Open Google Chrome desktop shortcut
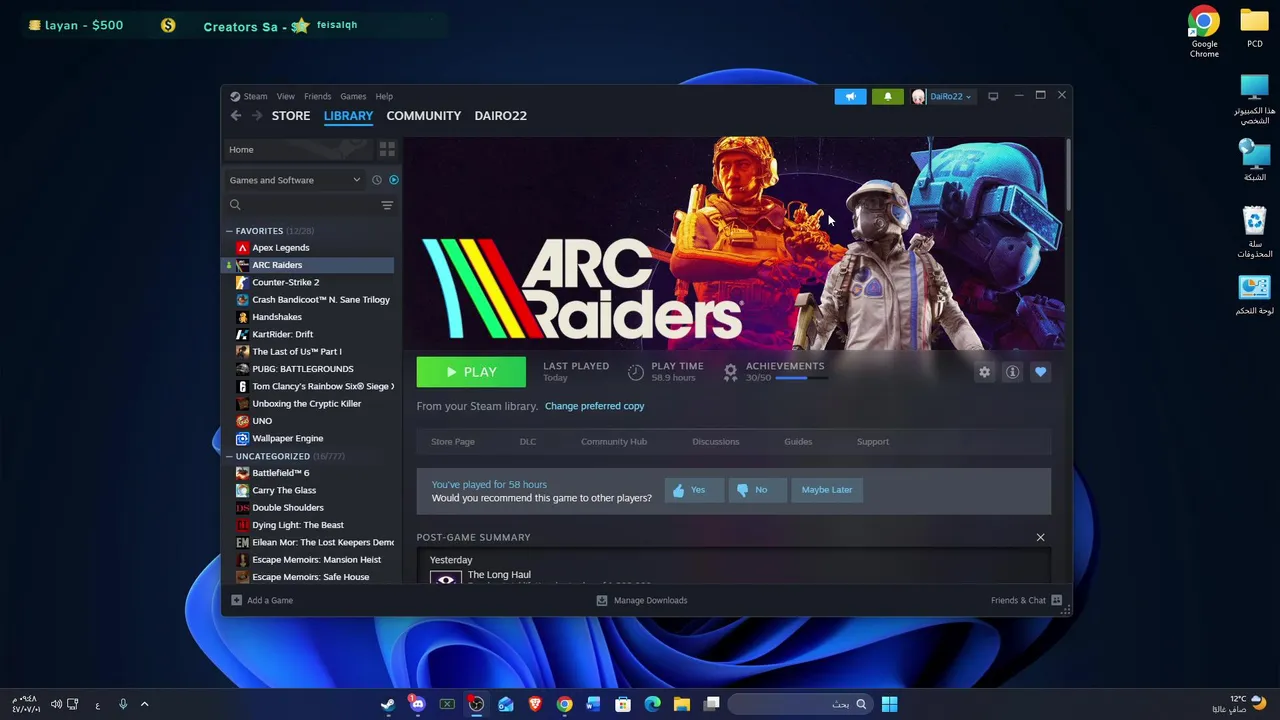Viewport: 1280px width, 720px height. (x=1204, y=33)
